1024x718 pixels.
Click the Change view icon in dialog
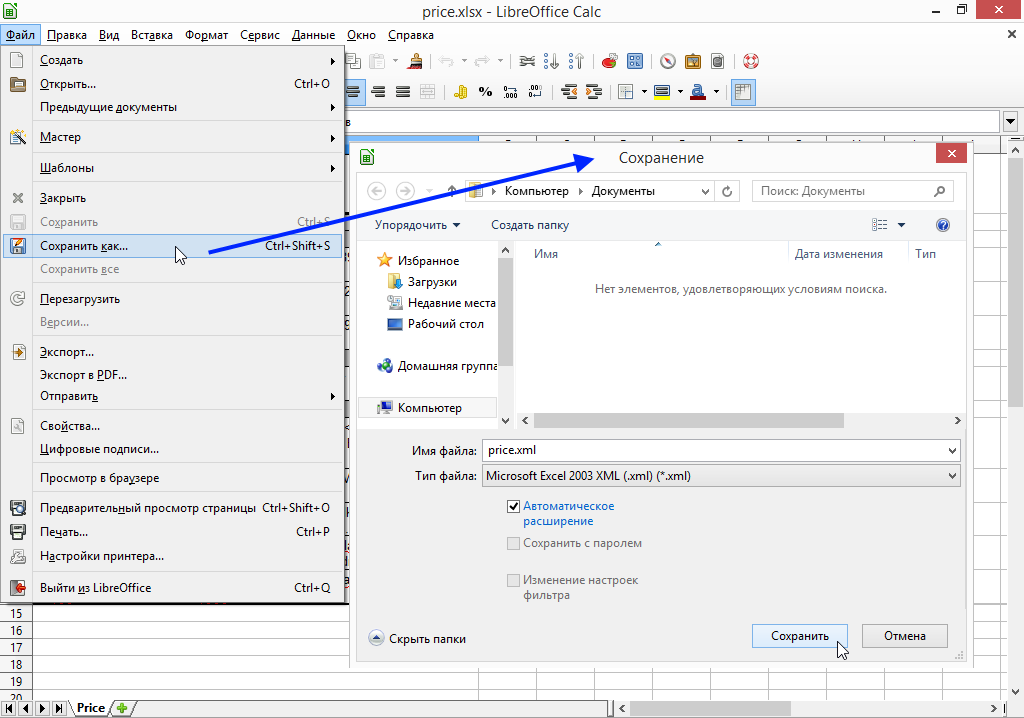point(880,225)
